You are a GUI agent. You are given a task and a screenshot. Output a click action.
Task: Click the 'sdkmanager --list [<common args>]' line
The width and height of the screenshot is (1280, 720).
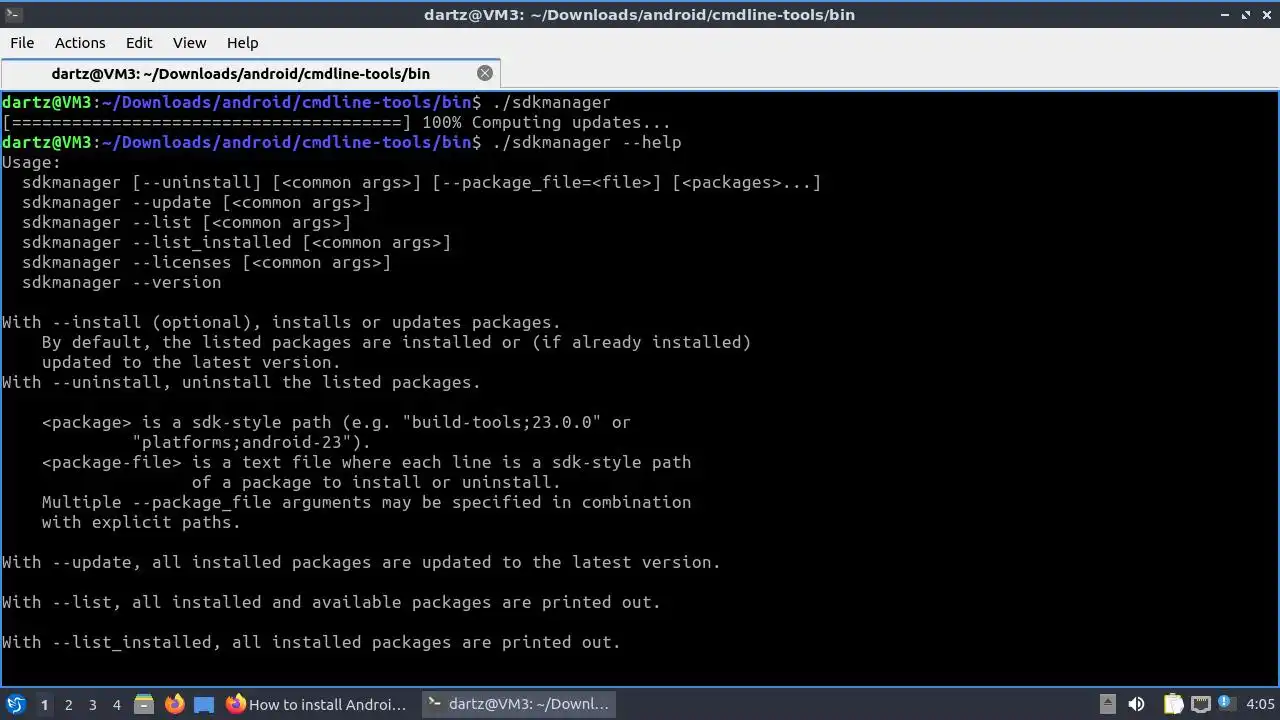186,222
